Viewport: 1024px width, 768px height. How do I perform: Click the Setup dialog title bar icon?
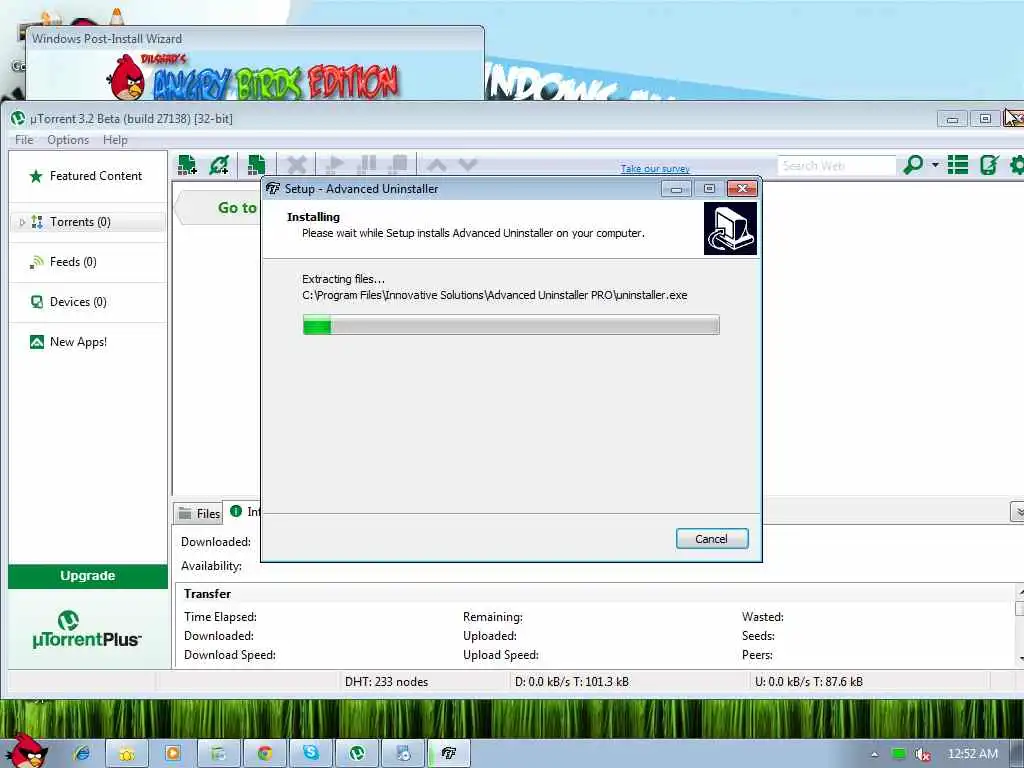[x=273, y=189]
